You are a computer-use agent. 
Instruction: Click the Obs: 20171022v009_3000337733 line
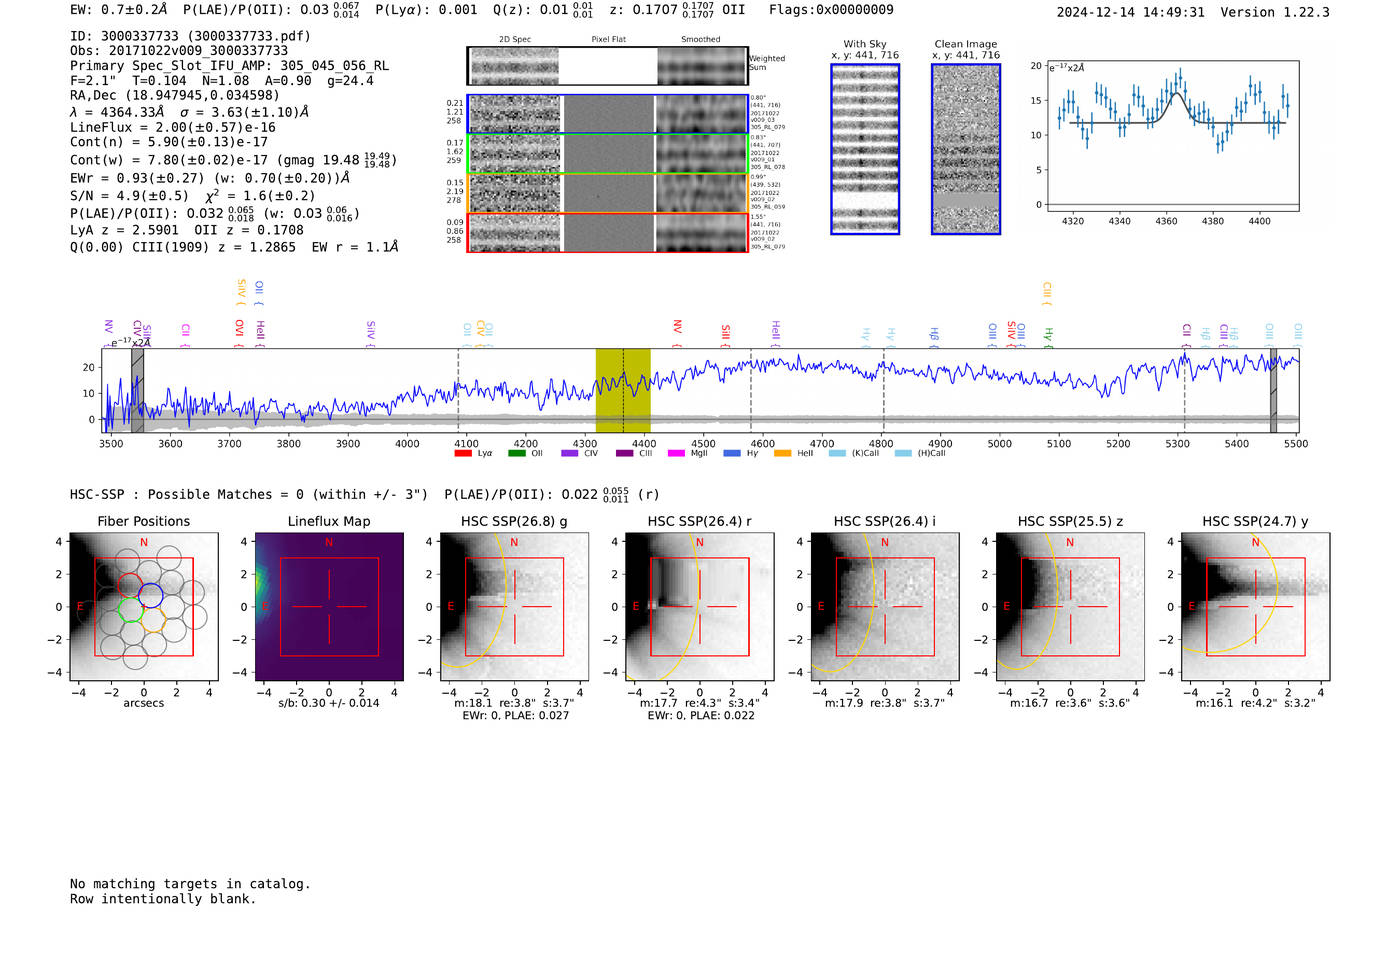pyautogui.click(x=179, y=51)
